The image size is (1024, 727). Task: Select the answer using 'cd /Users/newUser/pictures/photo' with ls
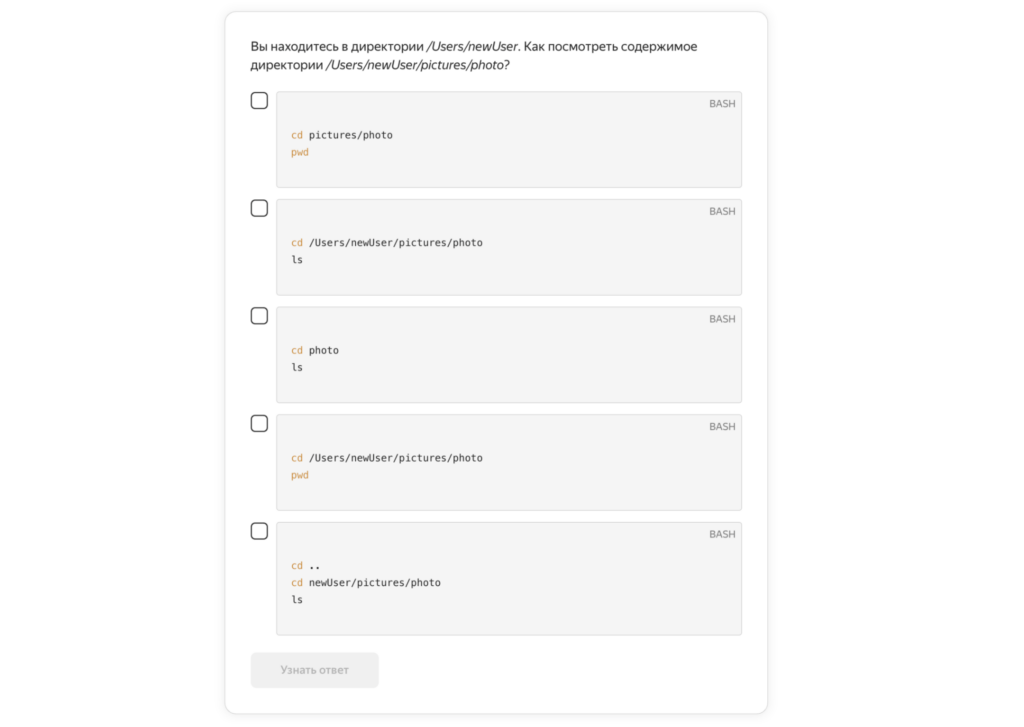[x=259, y=208]
